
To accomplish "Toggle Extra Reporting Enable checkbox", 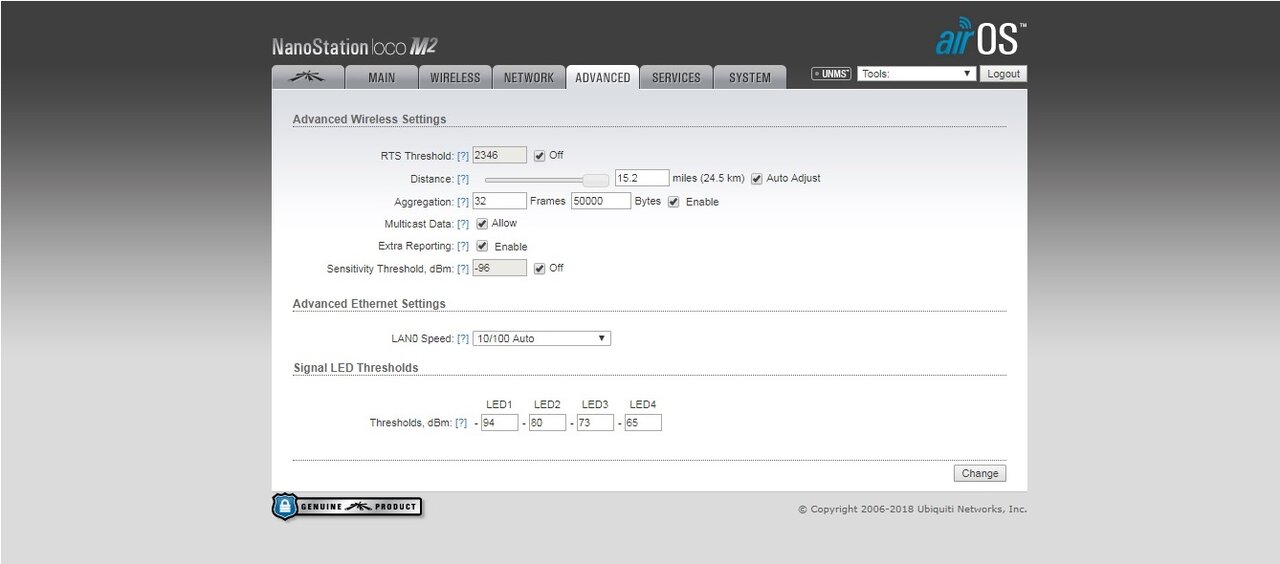I will (x=482, y=246).
